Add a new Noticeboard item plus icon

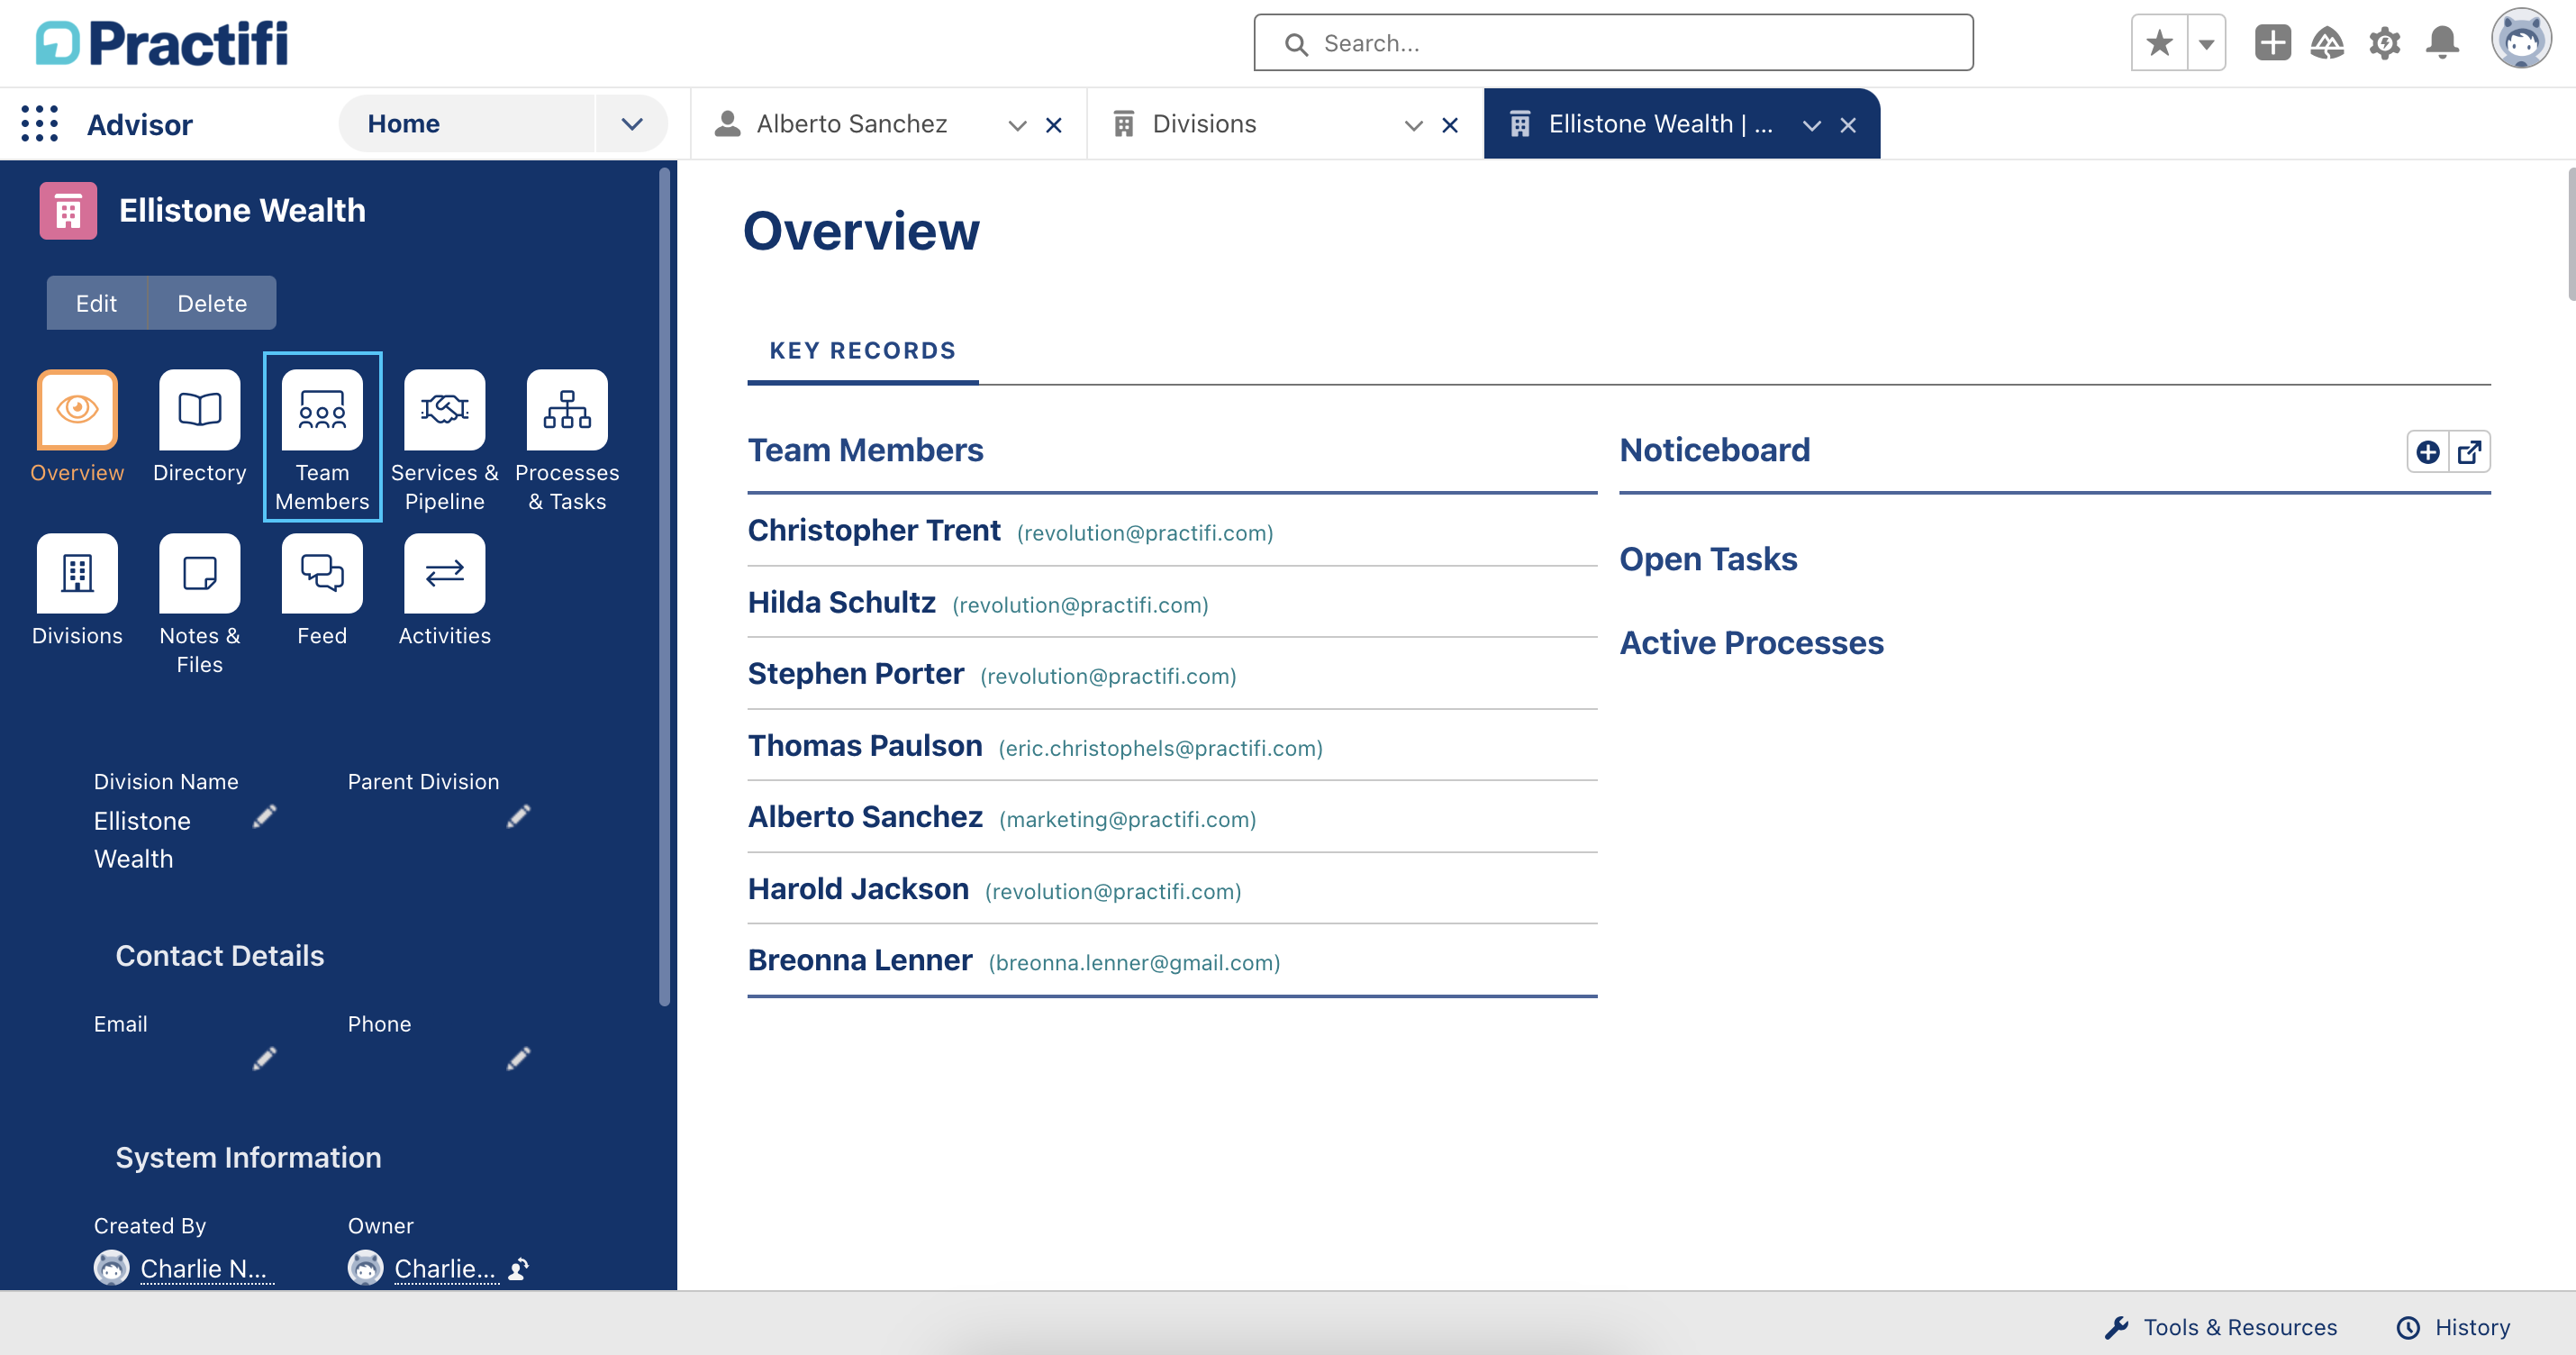click(x=2427, y=452)
